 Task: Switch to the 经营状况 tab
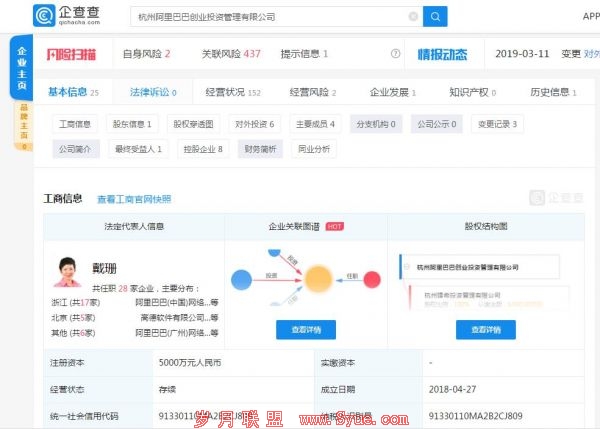(233, 92)
